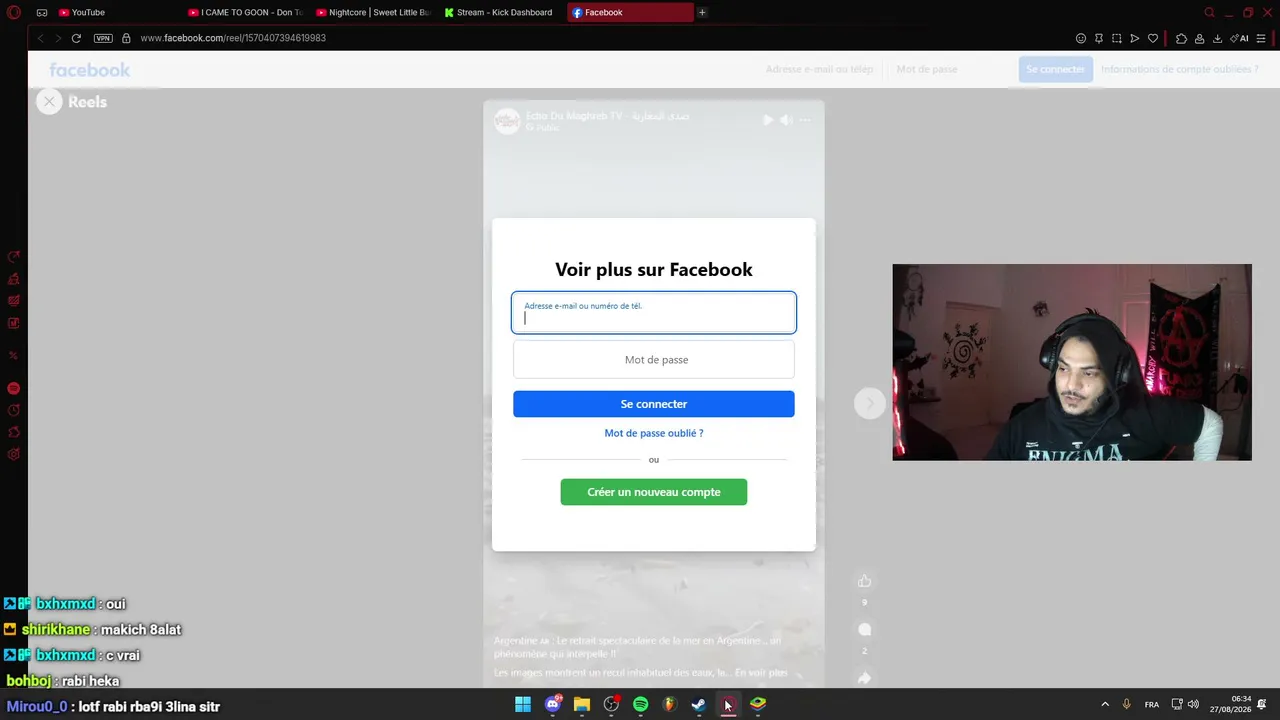
Task: Click the facebook.com URL address field
Action: [x=233, y=38]
